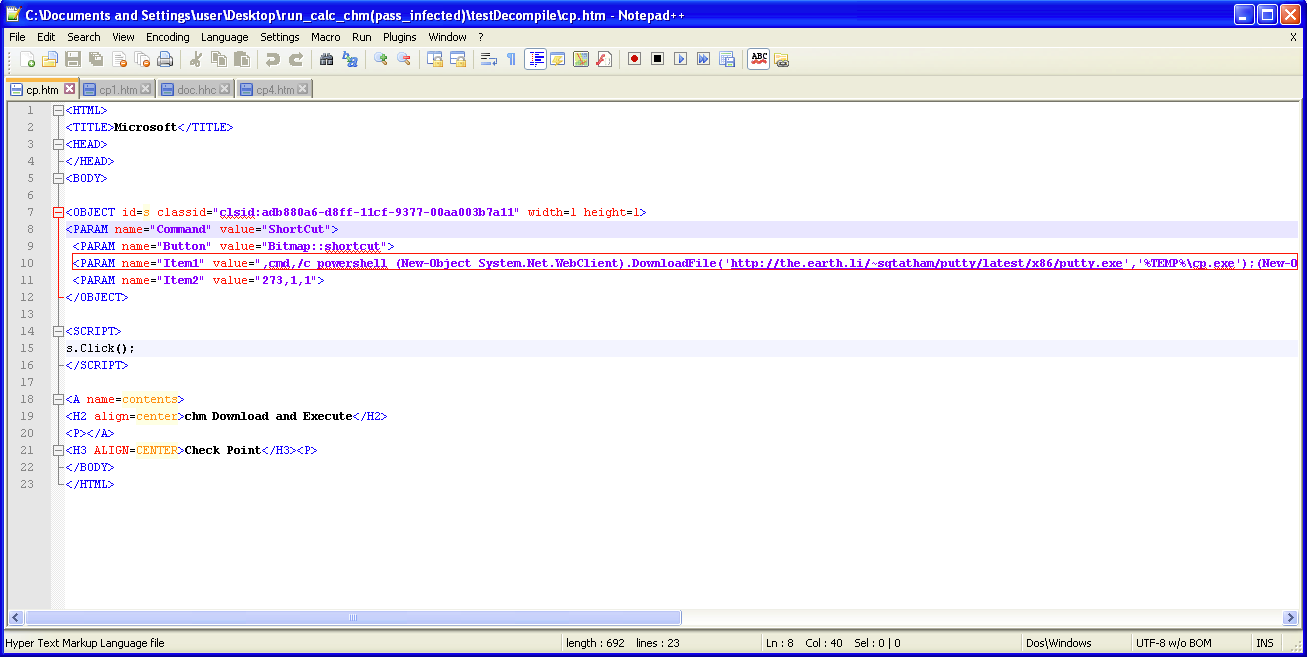The width and height of the screenshot is (1307, 657).
Task: Open Find with the binoculars icon
Action: (x=327, y=59)
